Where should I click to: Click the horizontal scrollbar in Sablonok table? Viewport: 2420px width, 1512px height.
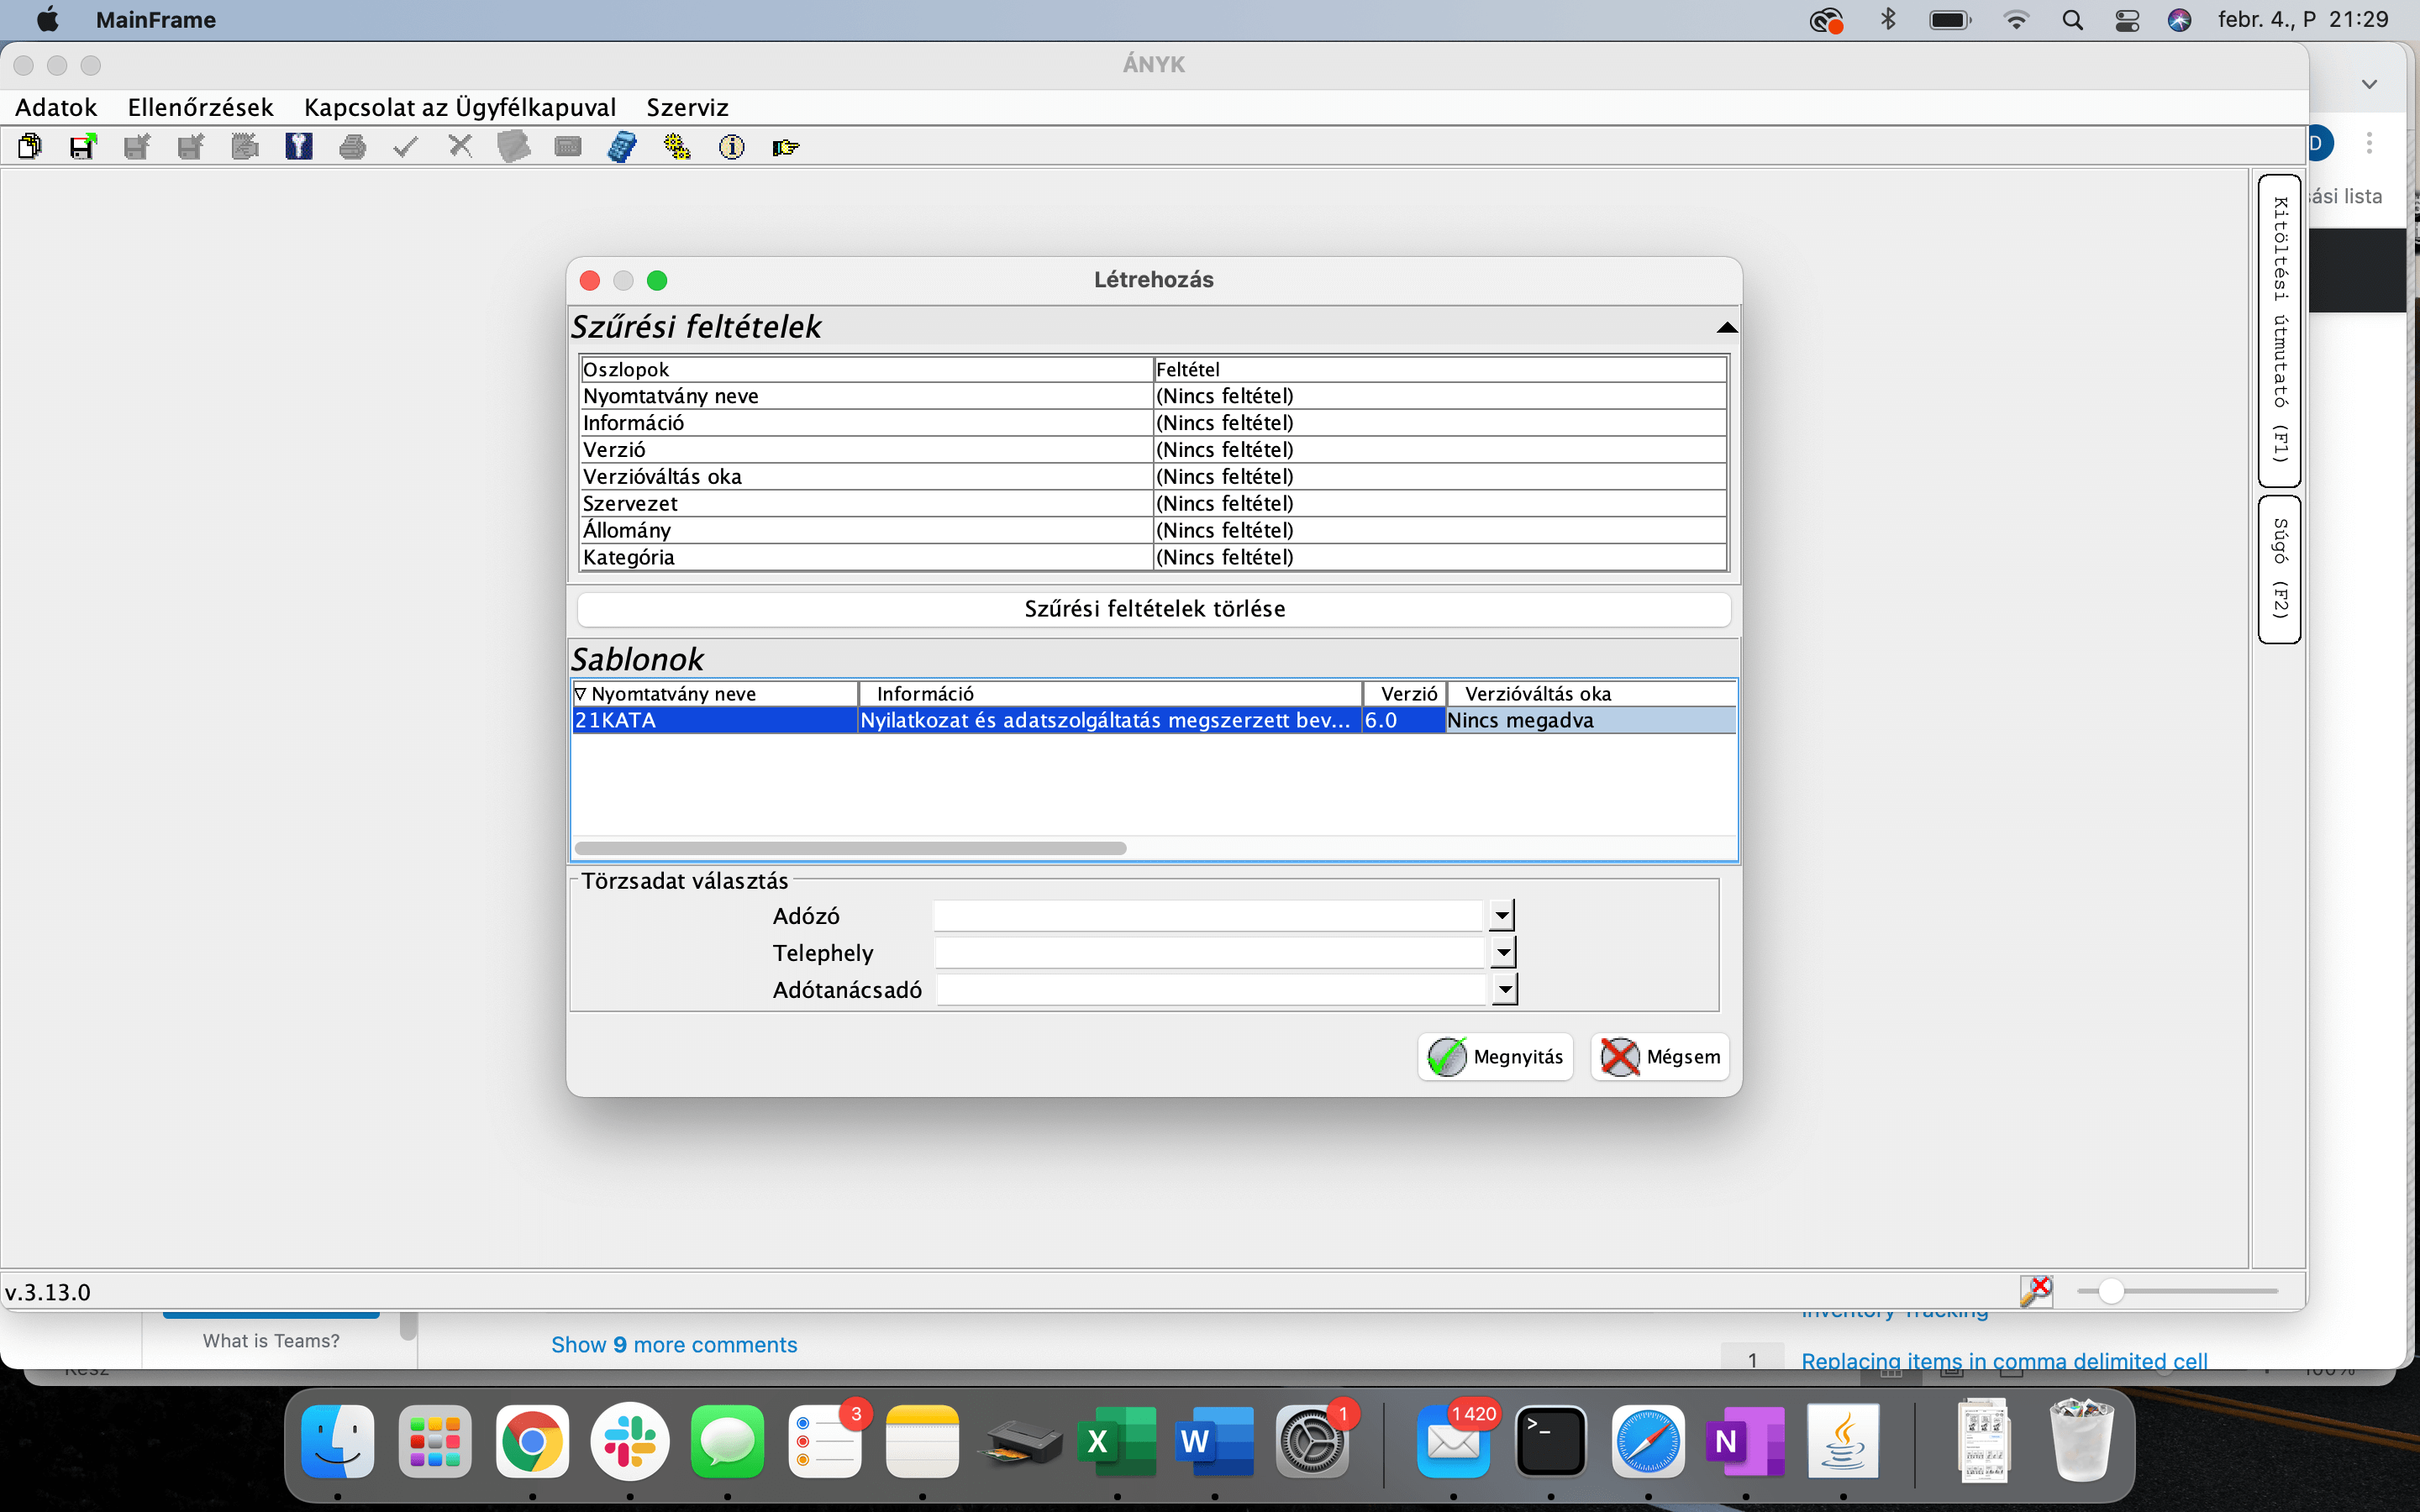850,848
